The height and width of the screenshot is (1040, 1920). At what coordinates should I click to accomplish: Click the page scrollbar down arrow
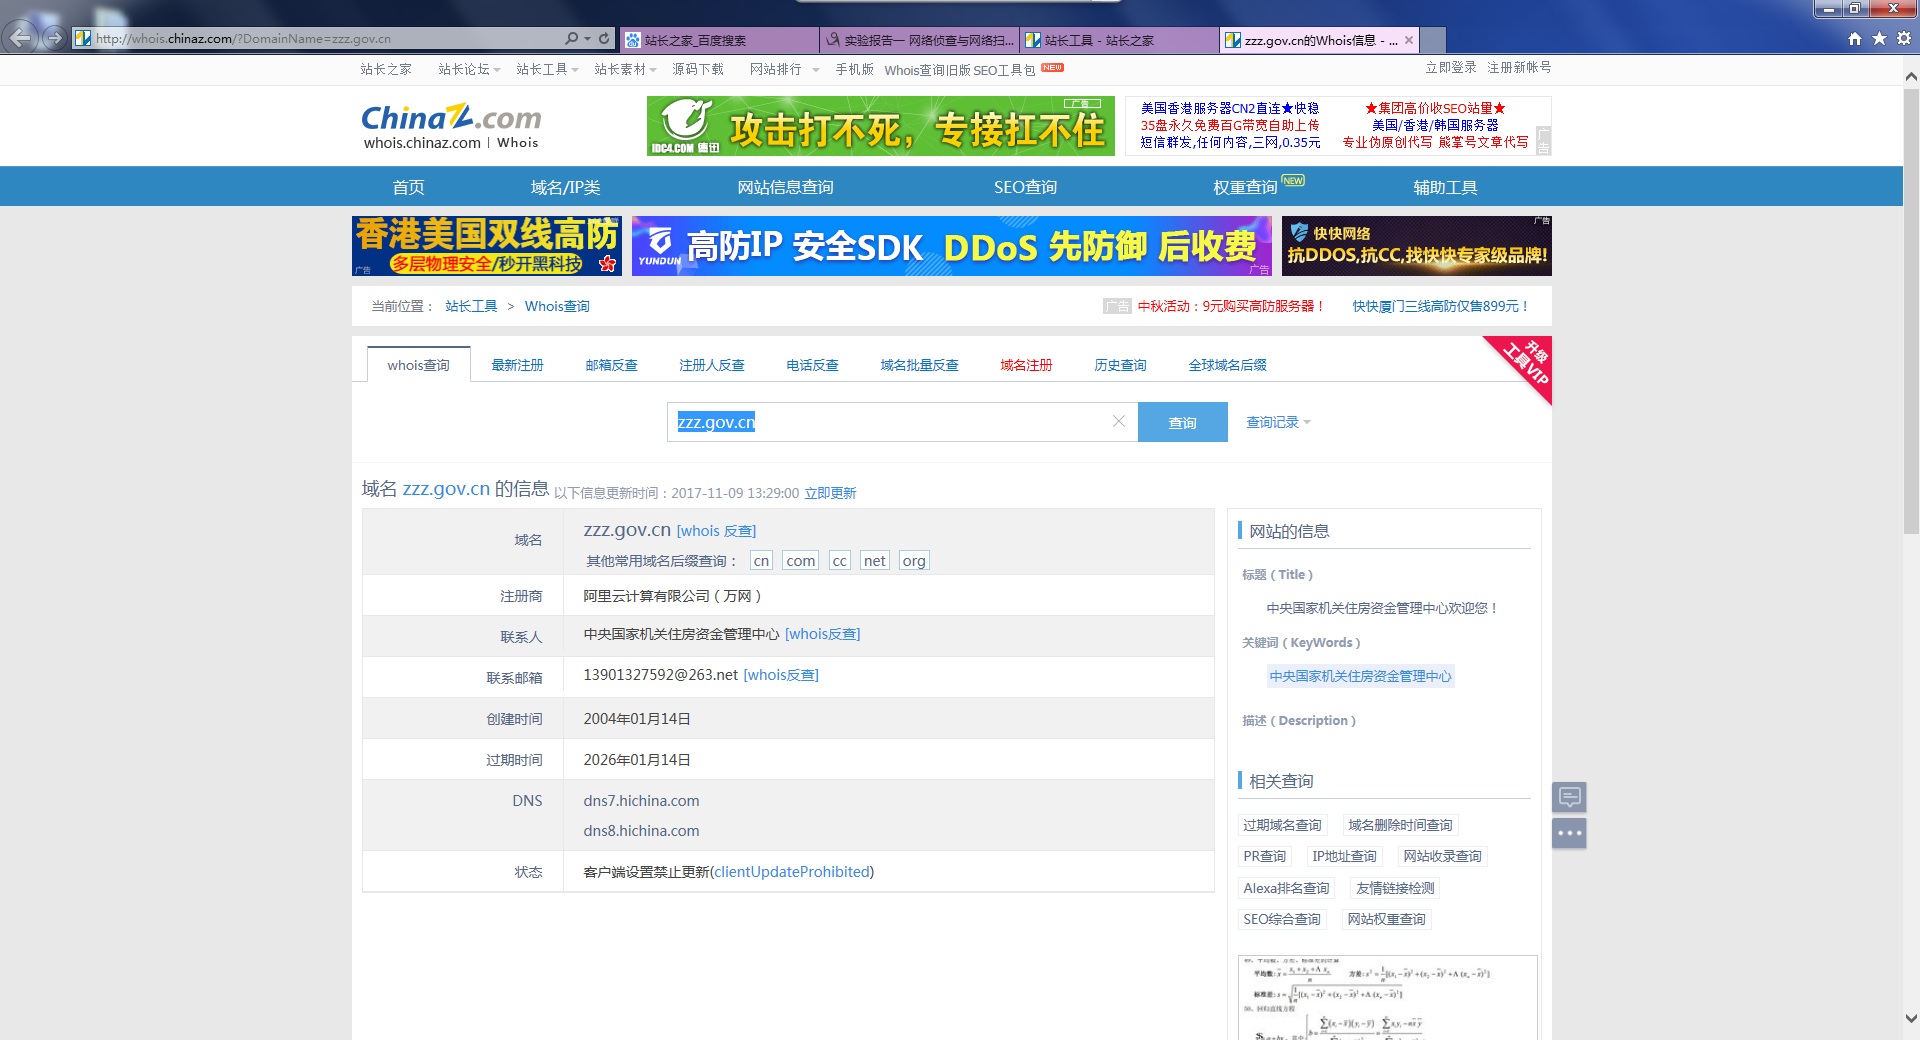[x=1911, y=1019]
